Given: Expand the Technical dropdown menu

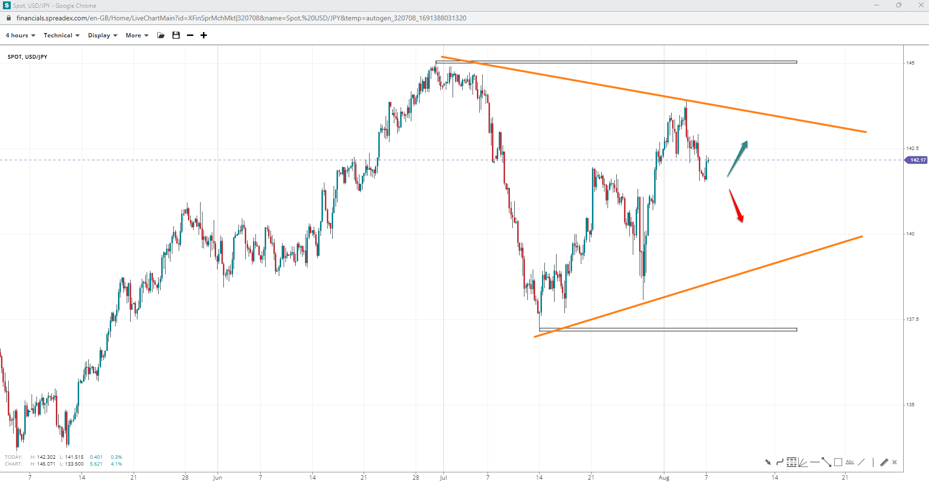Looking at the screenshot, I should pos(61,35).
